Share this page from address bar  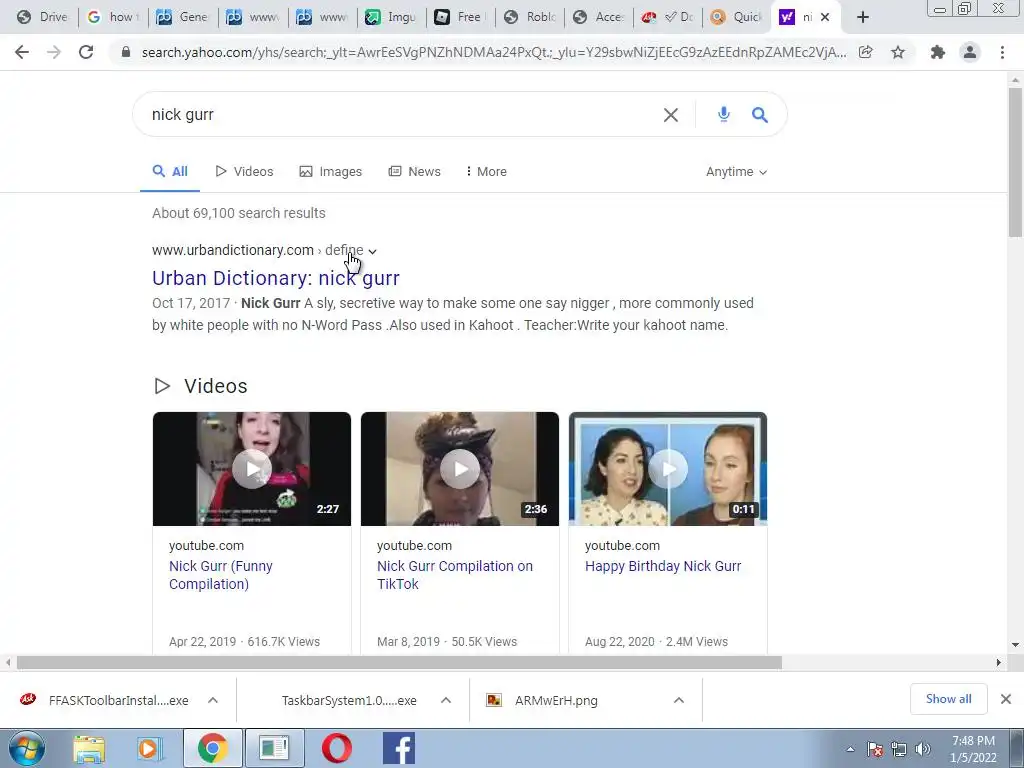click(866, 52)
